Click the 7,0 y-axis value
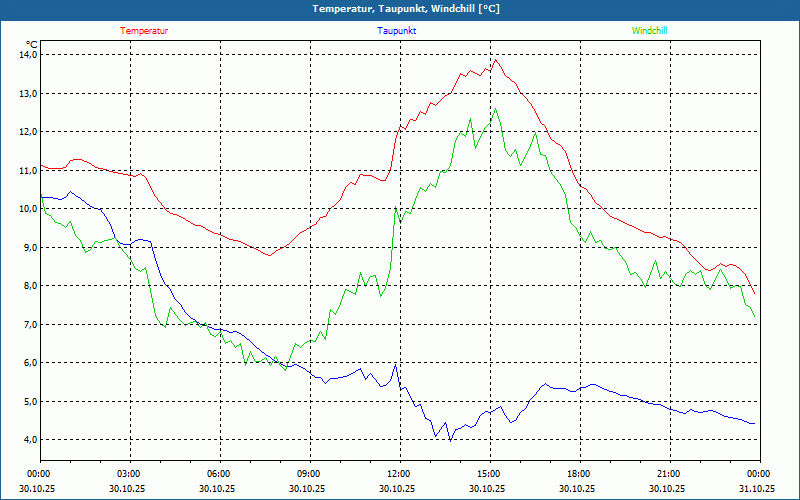Screen dimensions: 800x500 [x=27, y=325]
